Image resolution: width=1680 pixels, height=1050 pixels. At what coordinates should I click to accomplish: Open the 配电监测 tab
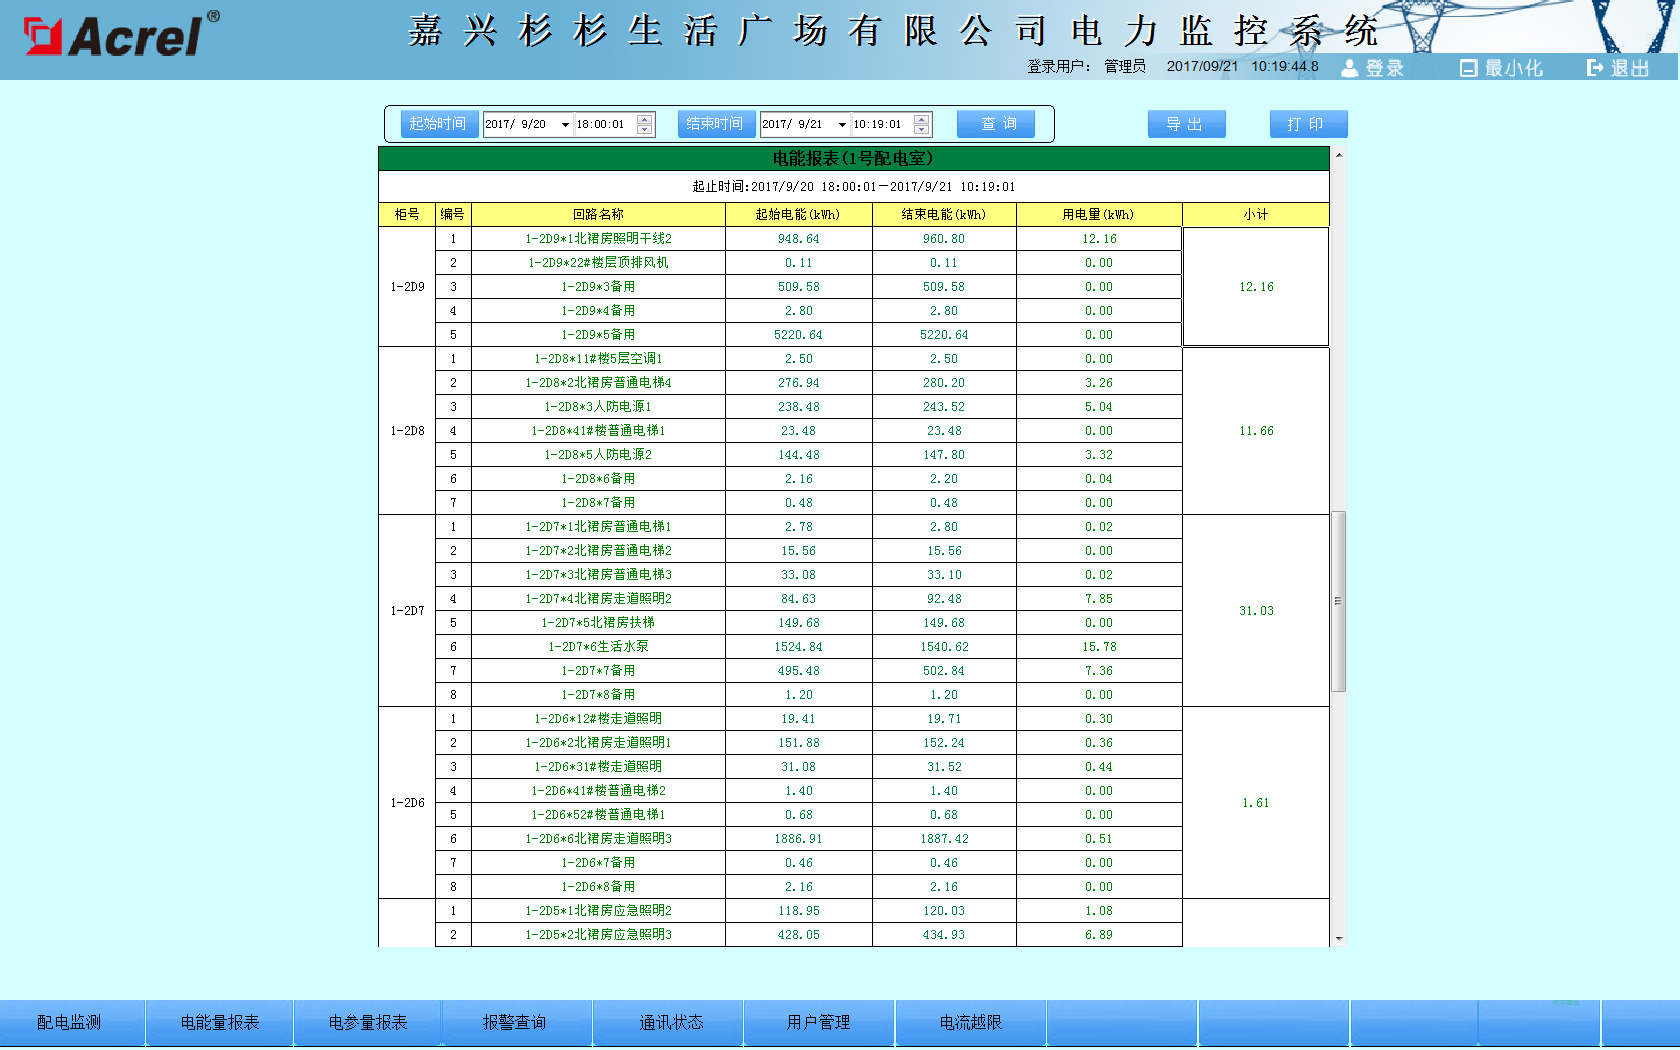point(70,1022)
